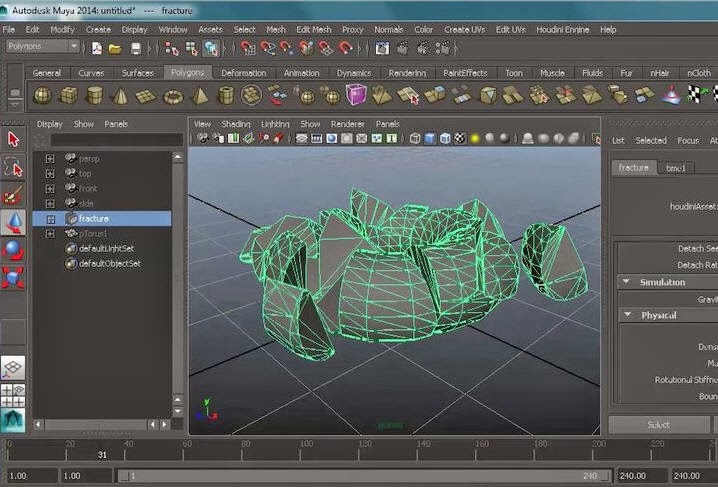Viewport: 718px width, 487px height.
Task: Open the Edit Mesh menu
Action: (313, 30)
